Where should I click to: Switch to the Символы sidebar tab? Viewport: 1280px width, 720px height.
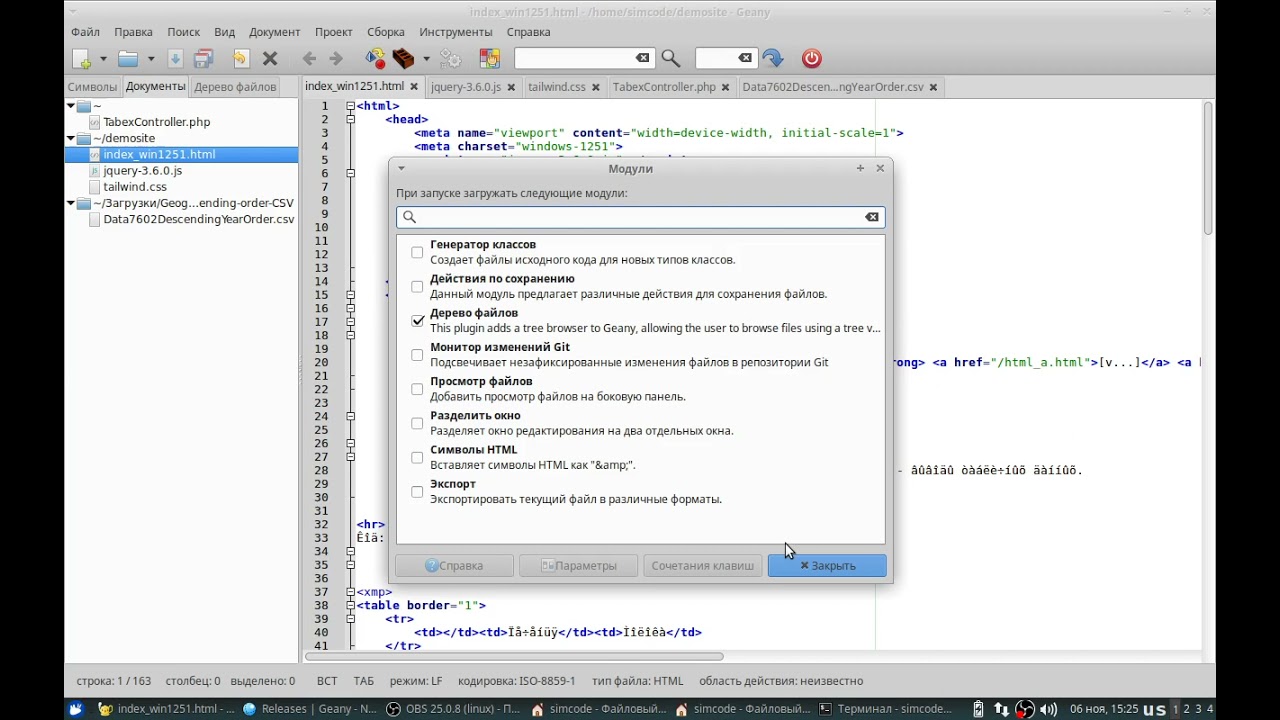(92, 87)
